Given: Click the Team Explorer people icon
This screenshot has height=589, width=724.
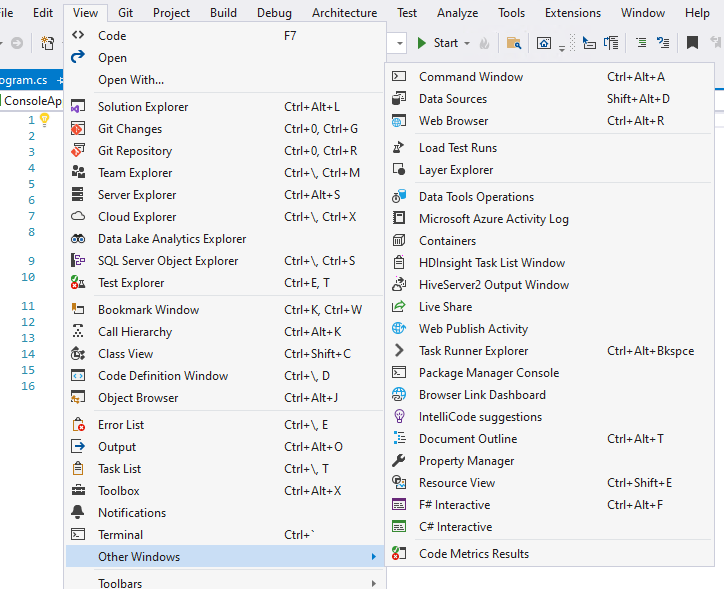Looking at the screenshot, I should [78, 172].
